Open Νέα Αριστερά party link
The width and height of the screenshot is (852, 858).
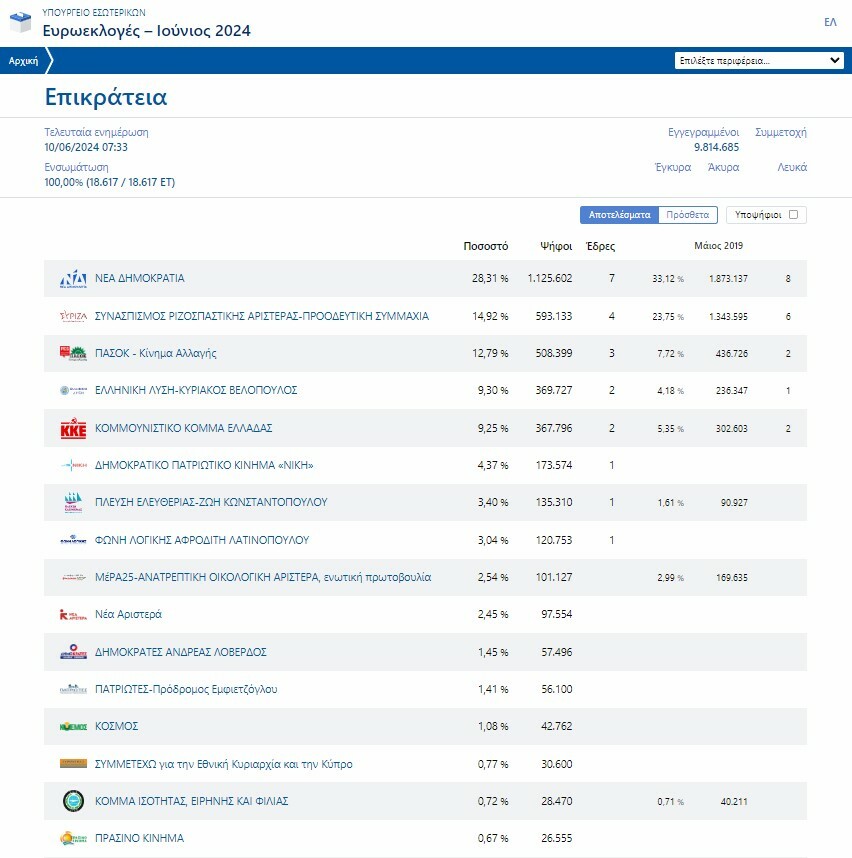point(128,614)
